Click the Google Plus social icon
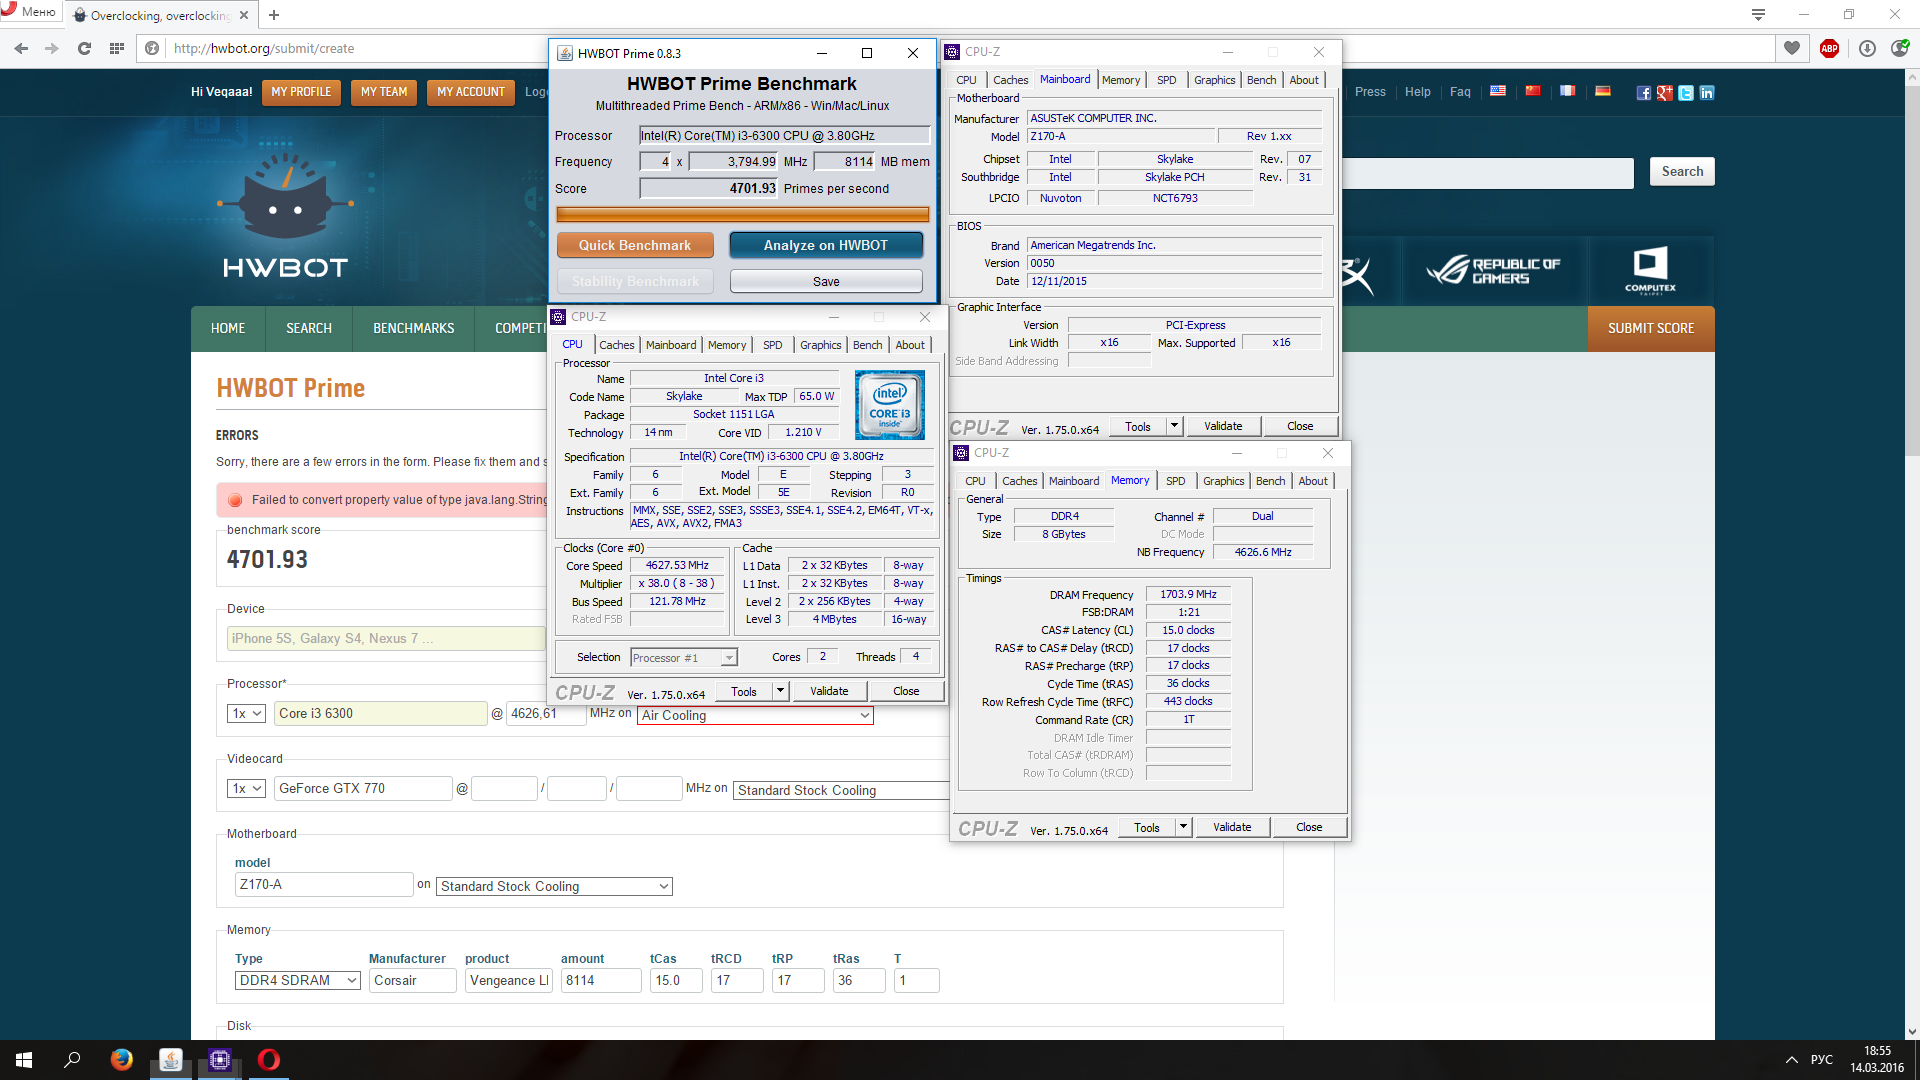Screen dimensions: 1920x1080 [x=1664, y=93]
